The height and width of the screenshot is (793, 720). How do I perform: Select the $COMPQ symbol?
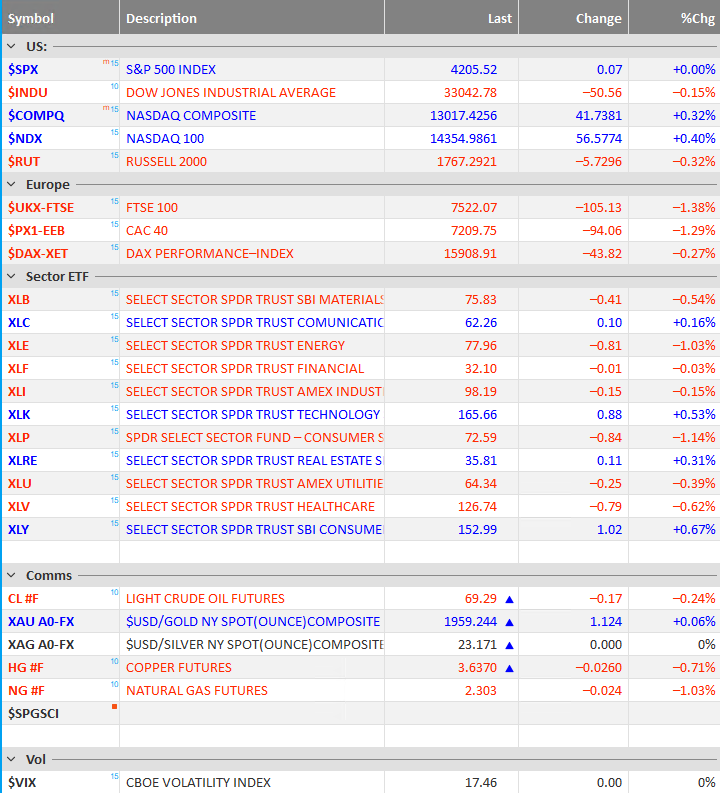36,116
